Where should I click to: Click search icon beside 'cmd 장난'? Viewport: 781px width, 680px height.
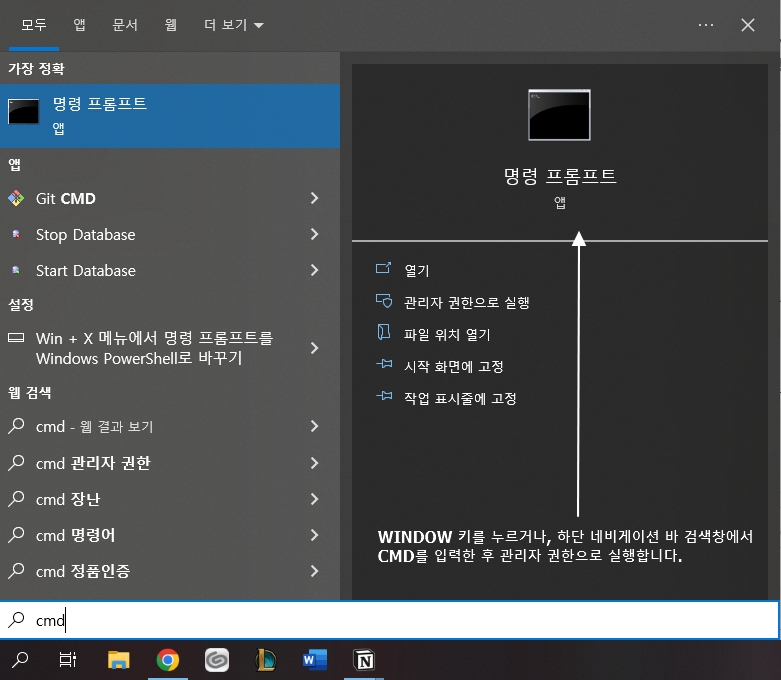[x=16, y=499]
